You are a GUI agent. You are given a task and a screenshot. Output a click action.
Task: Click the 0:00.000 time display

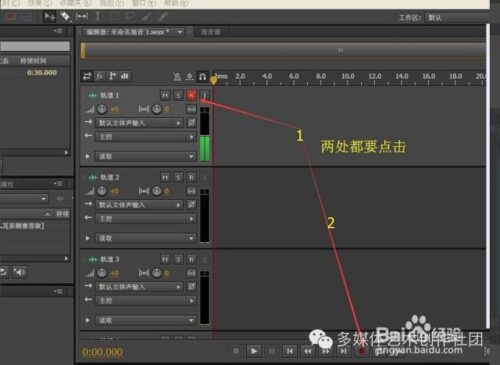pyautogui.click(x=102, y=352)
